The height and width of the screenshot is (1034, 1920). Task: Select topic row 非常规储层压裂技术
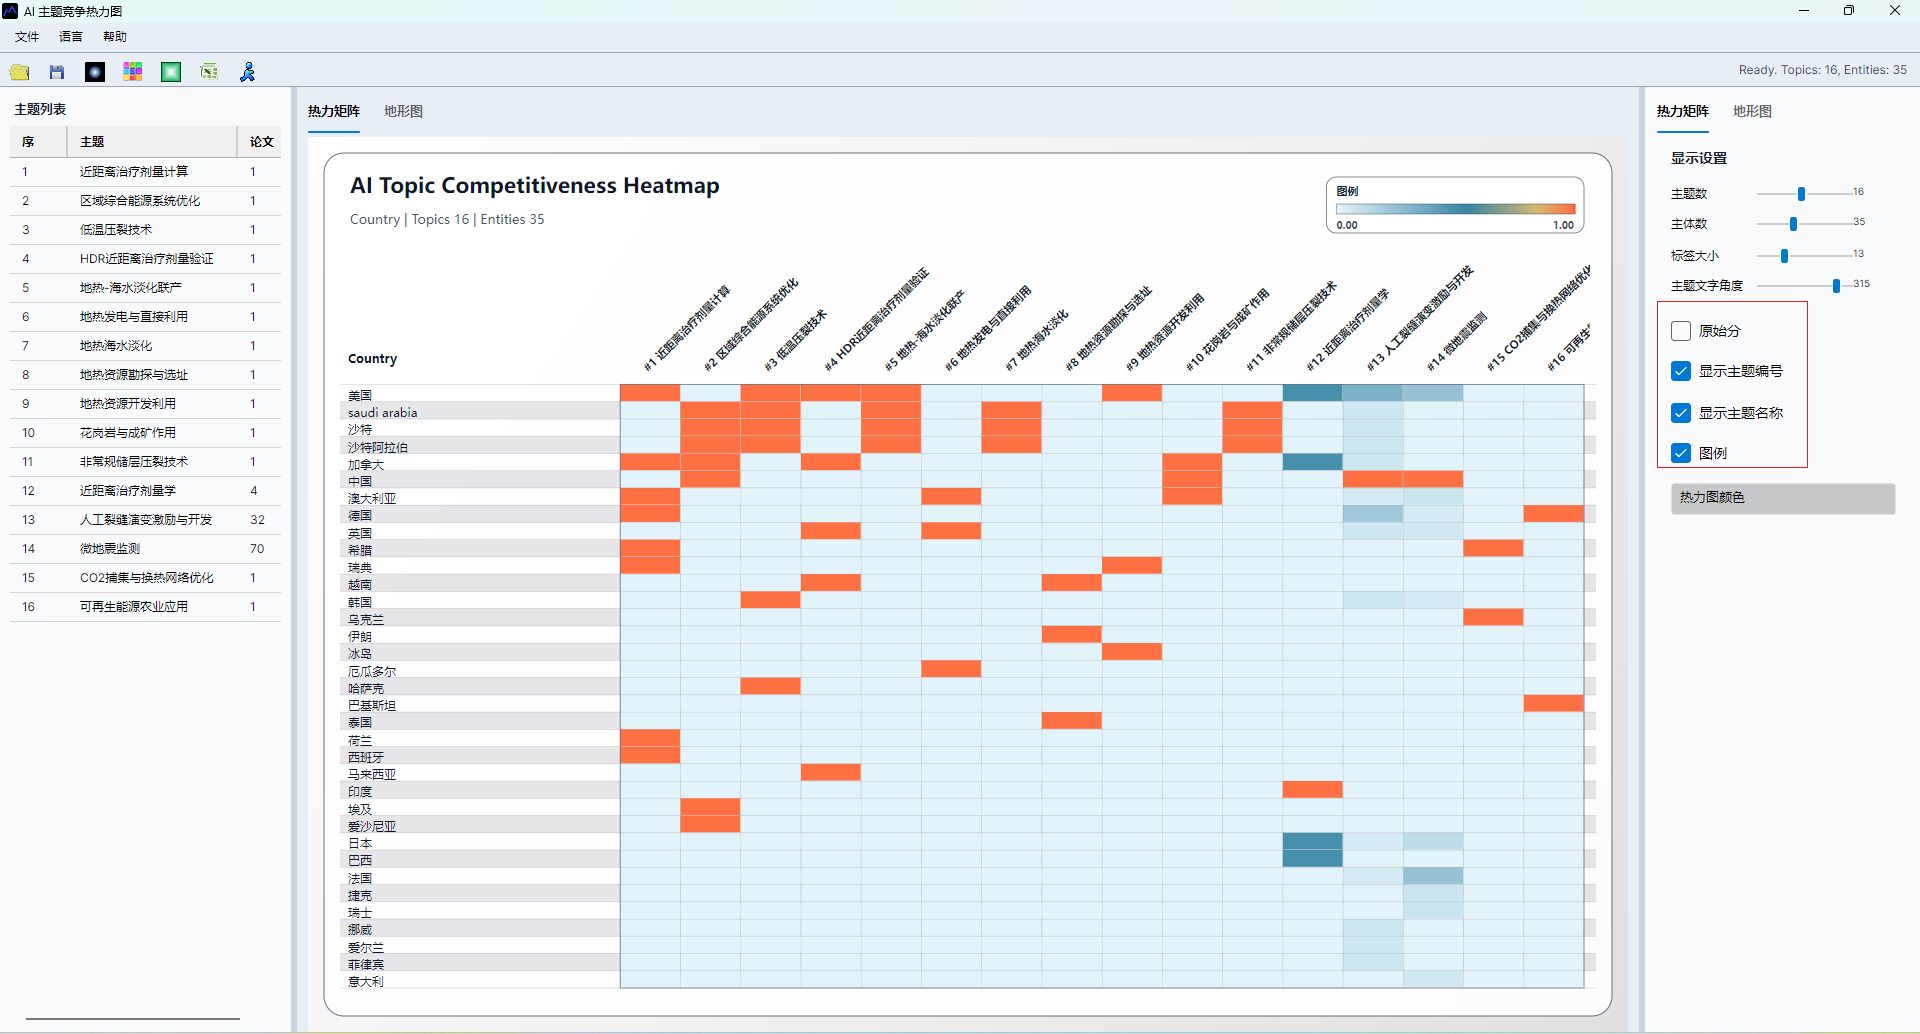point(145,462)
